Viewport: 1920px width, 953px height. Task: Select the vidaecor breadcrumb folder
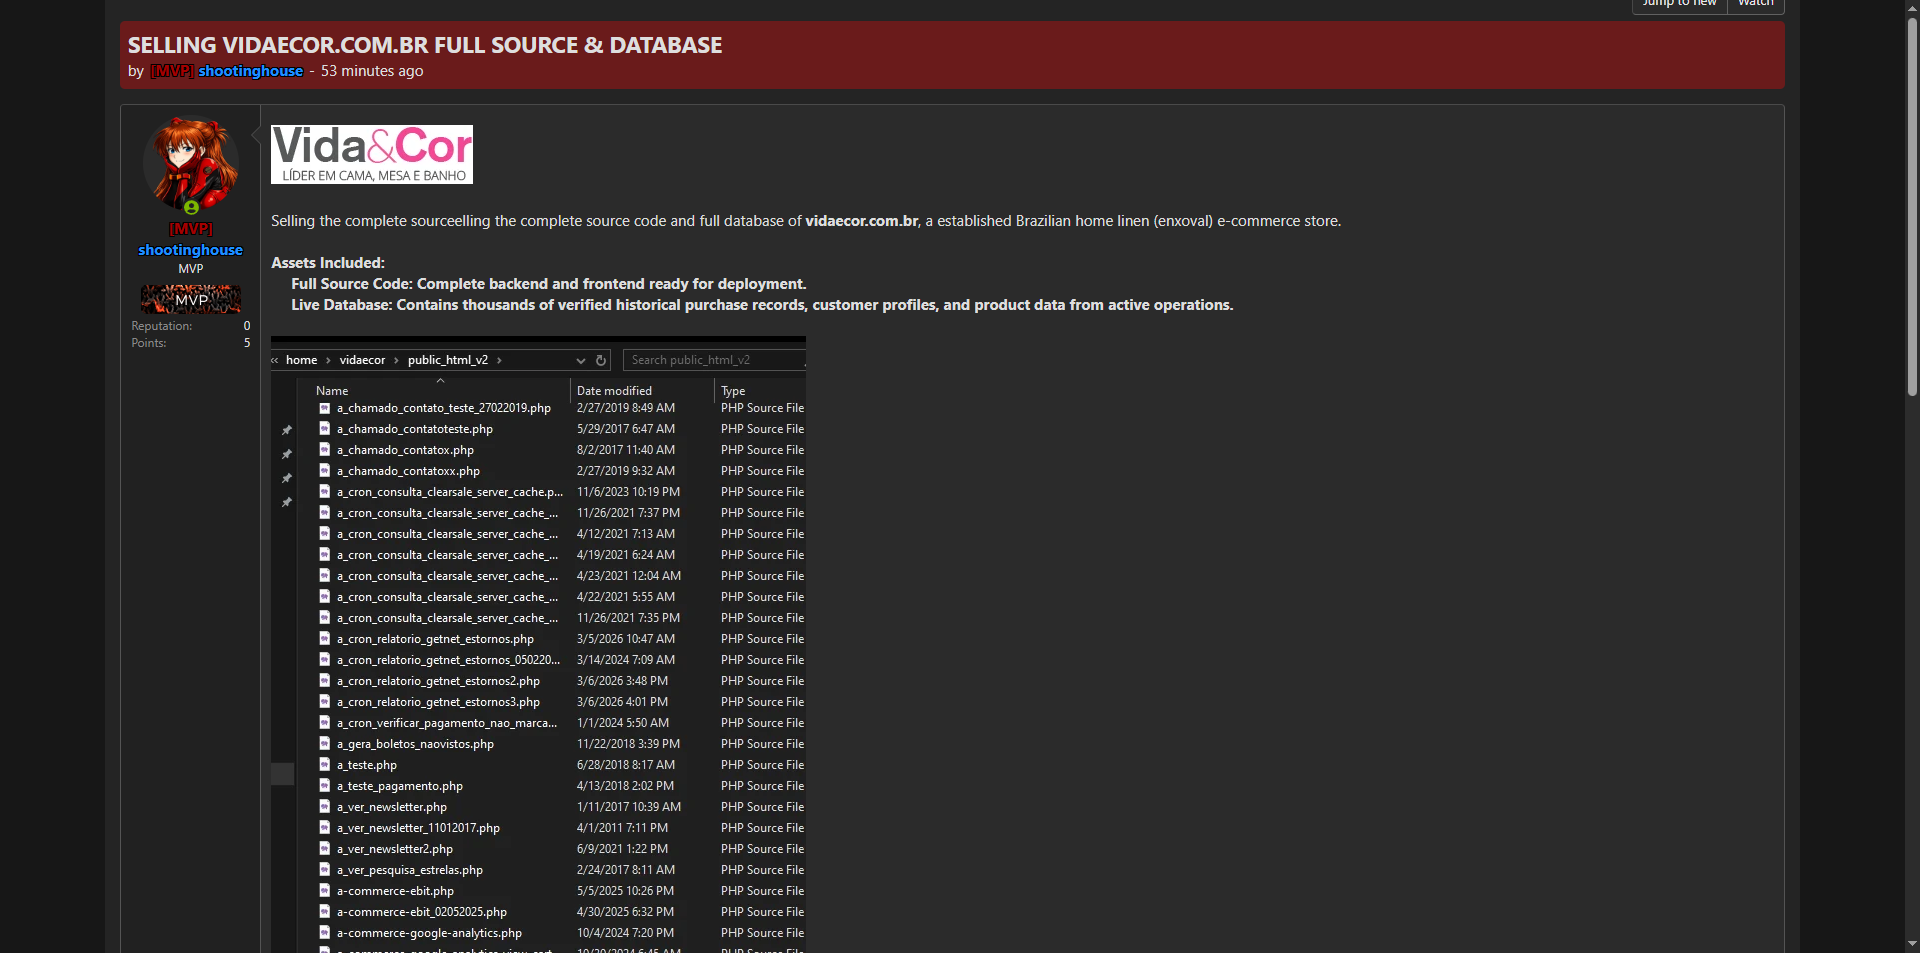coord(362,361)
